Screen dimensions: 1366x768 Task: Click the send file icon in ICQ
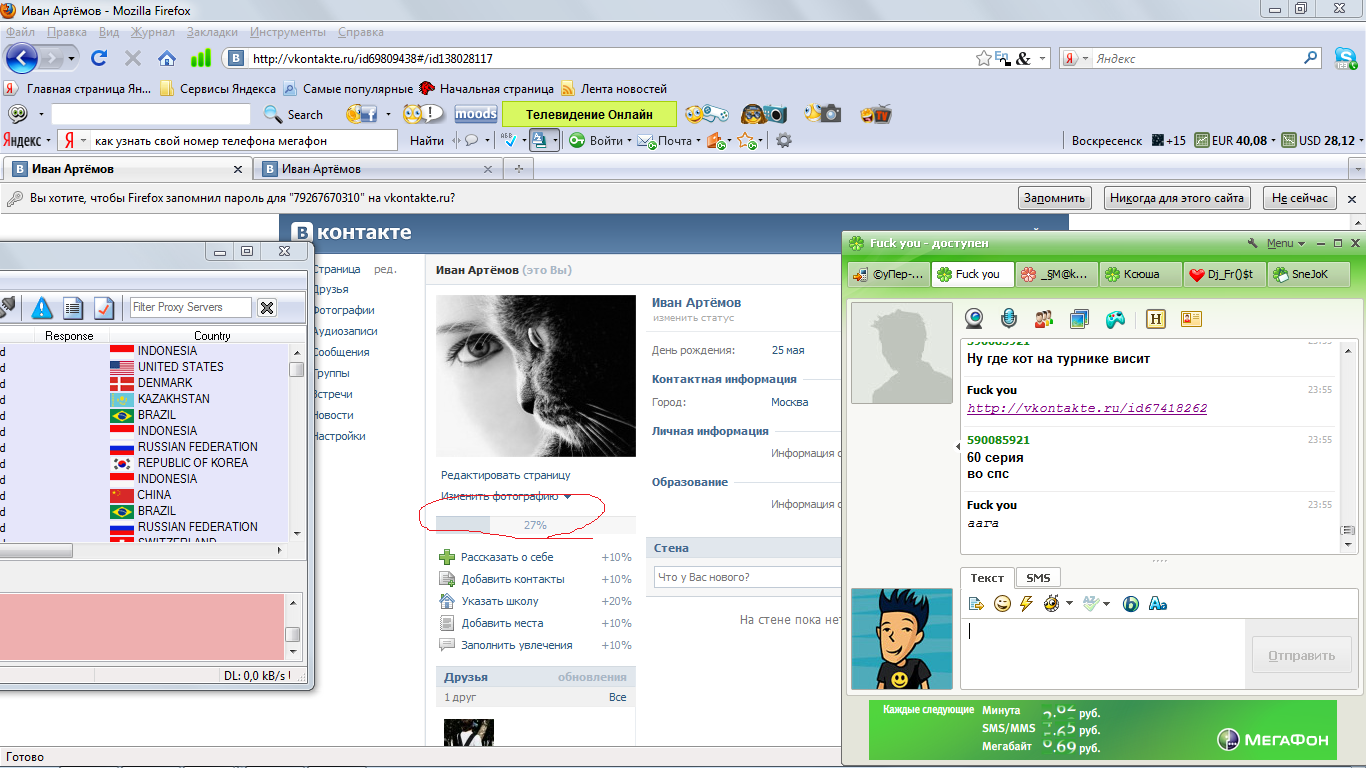point(977,603)
